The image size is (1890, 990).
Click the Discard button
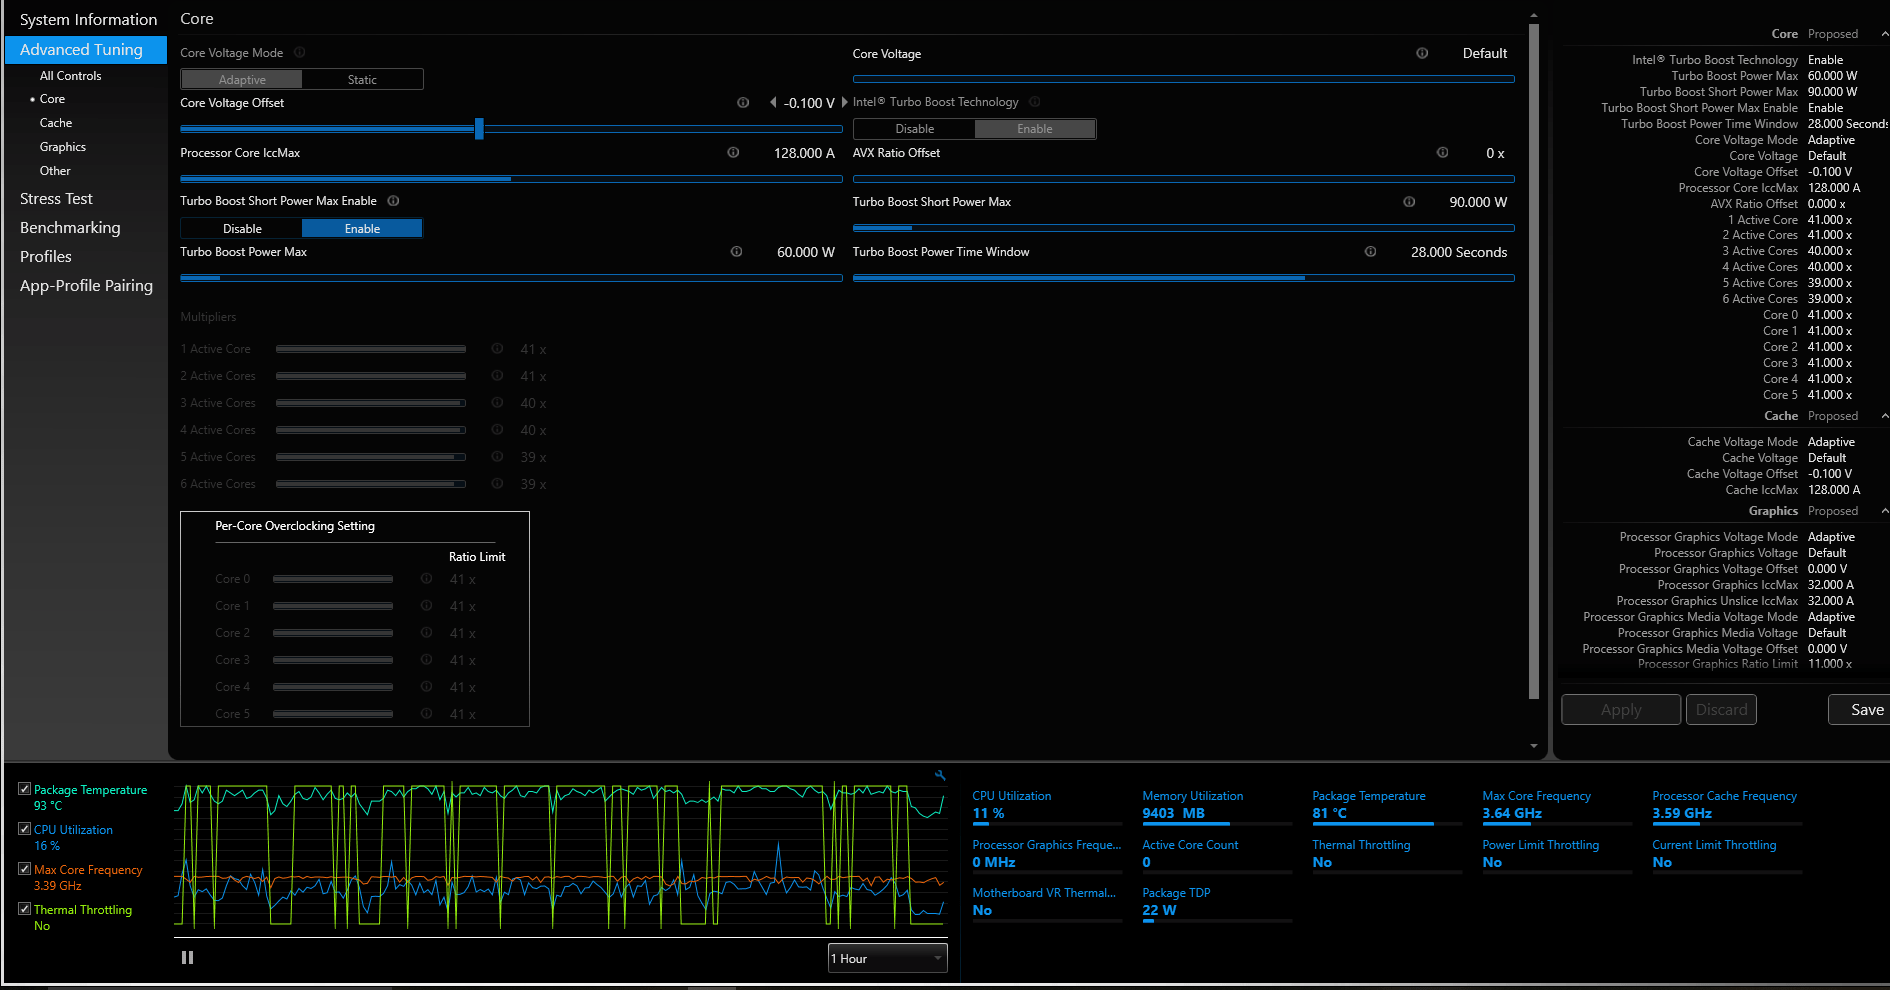(x=1721, y=710)
